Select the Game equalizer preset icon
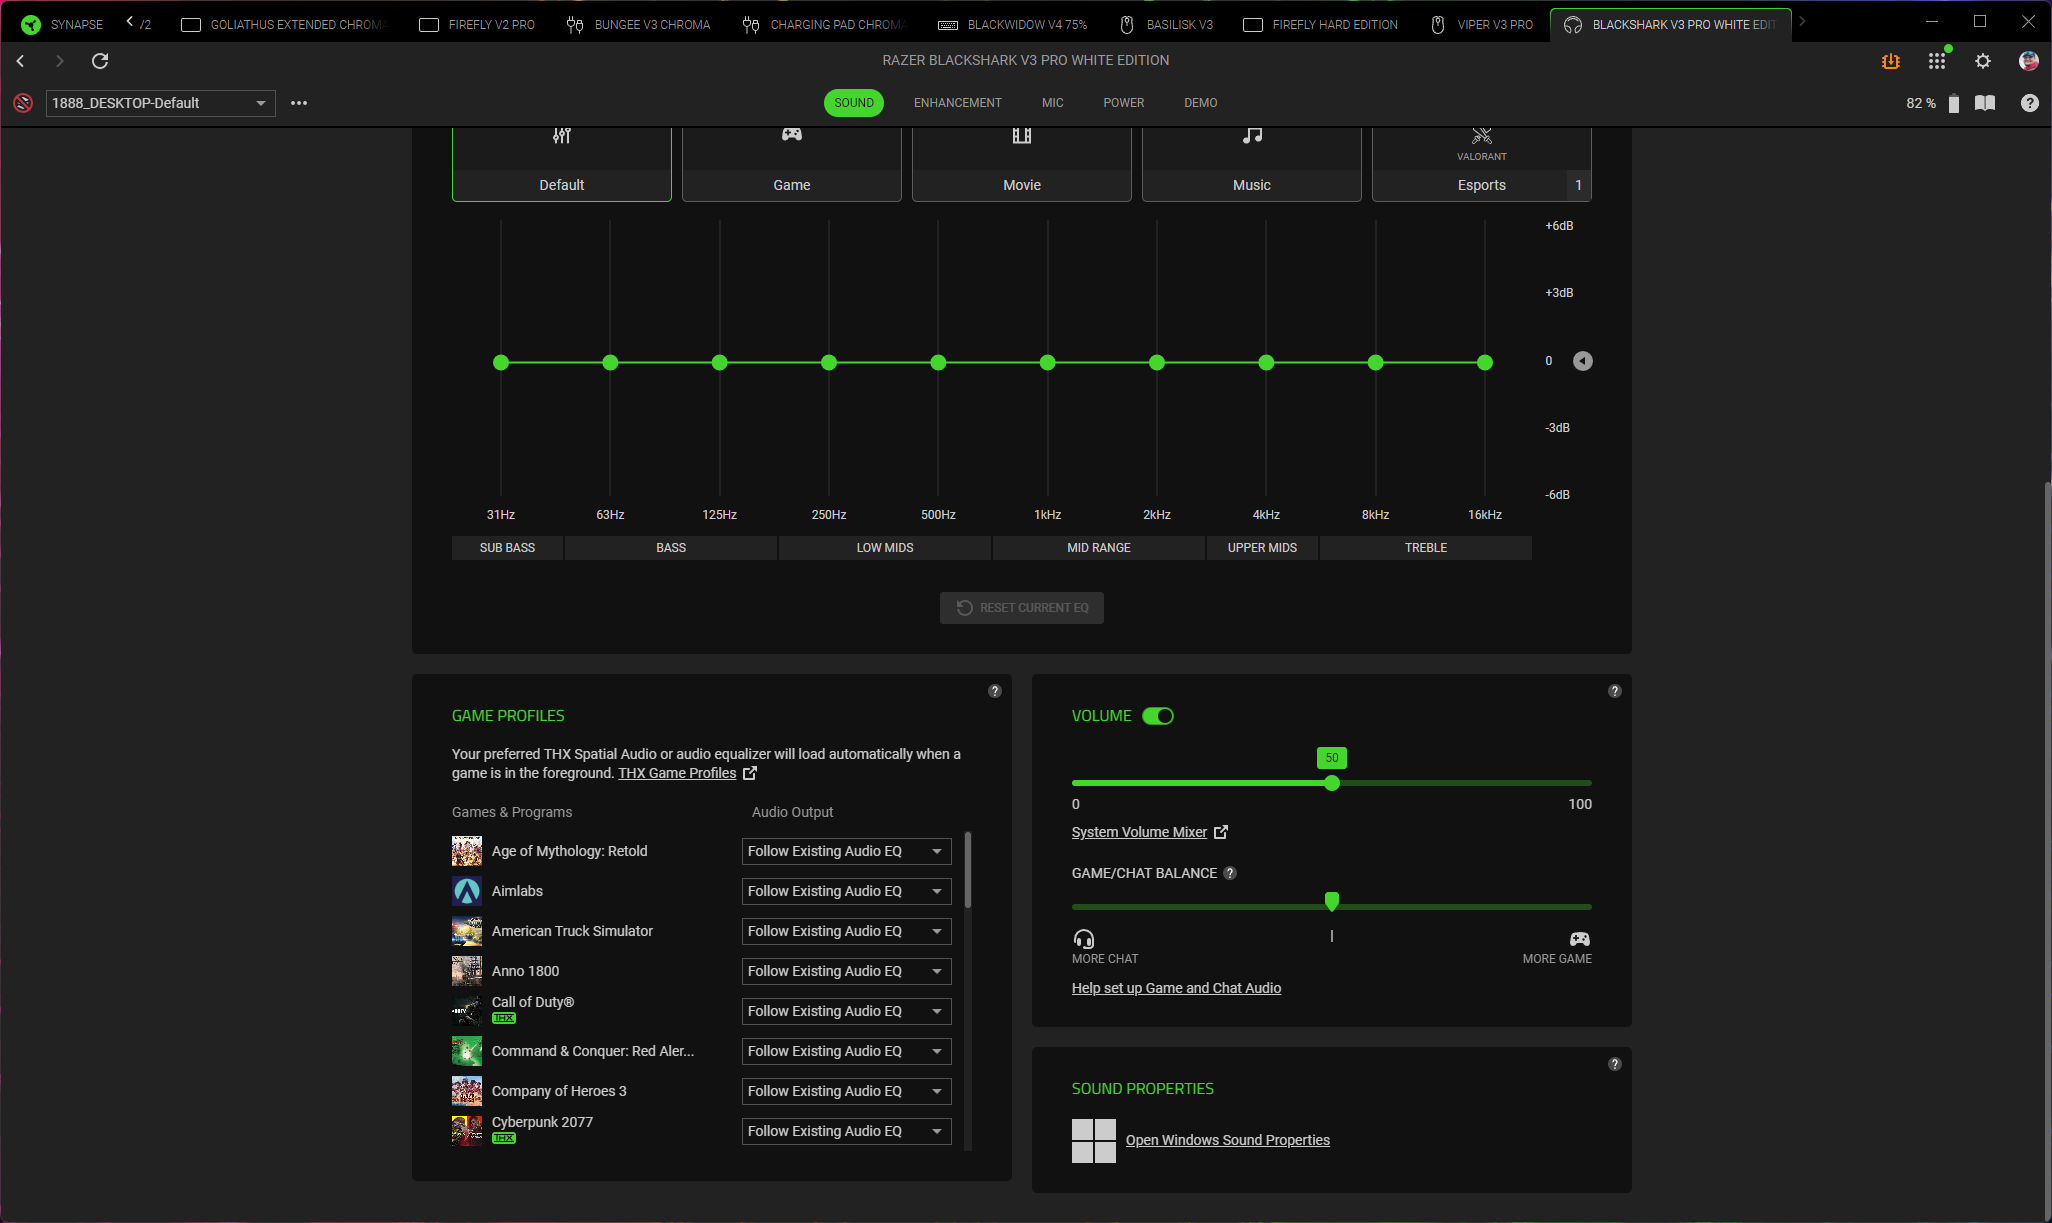Image resolution: width=2052 pixels, height=1223 pixels. tap(791, 135)
